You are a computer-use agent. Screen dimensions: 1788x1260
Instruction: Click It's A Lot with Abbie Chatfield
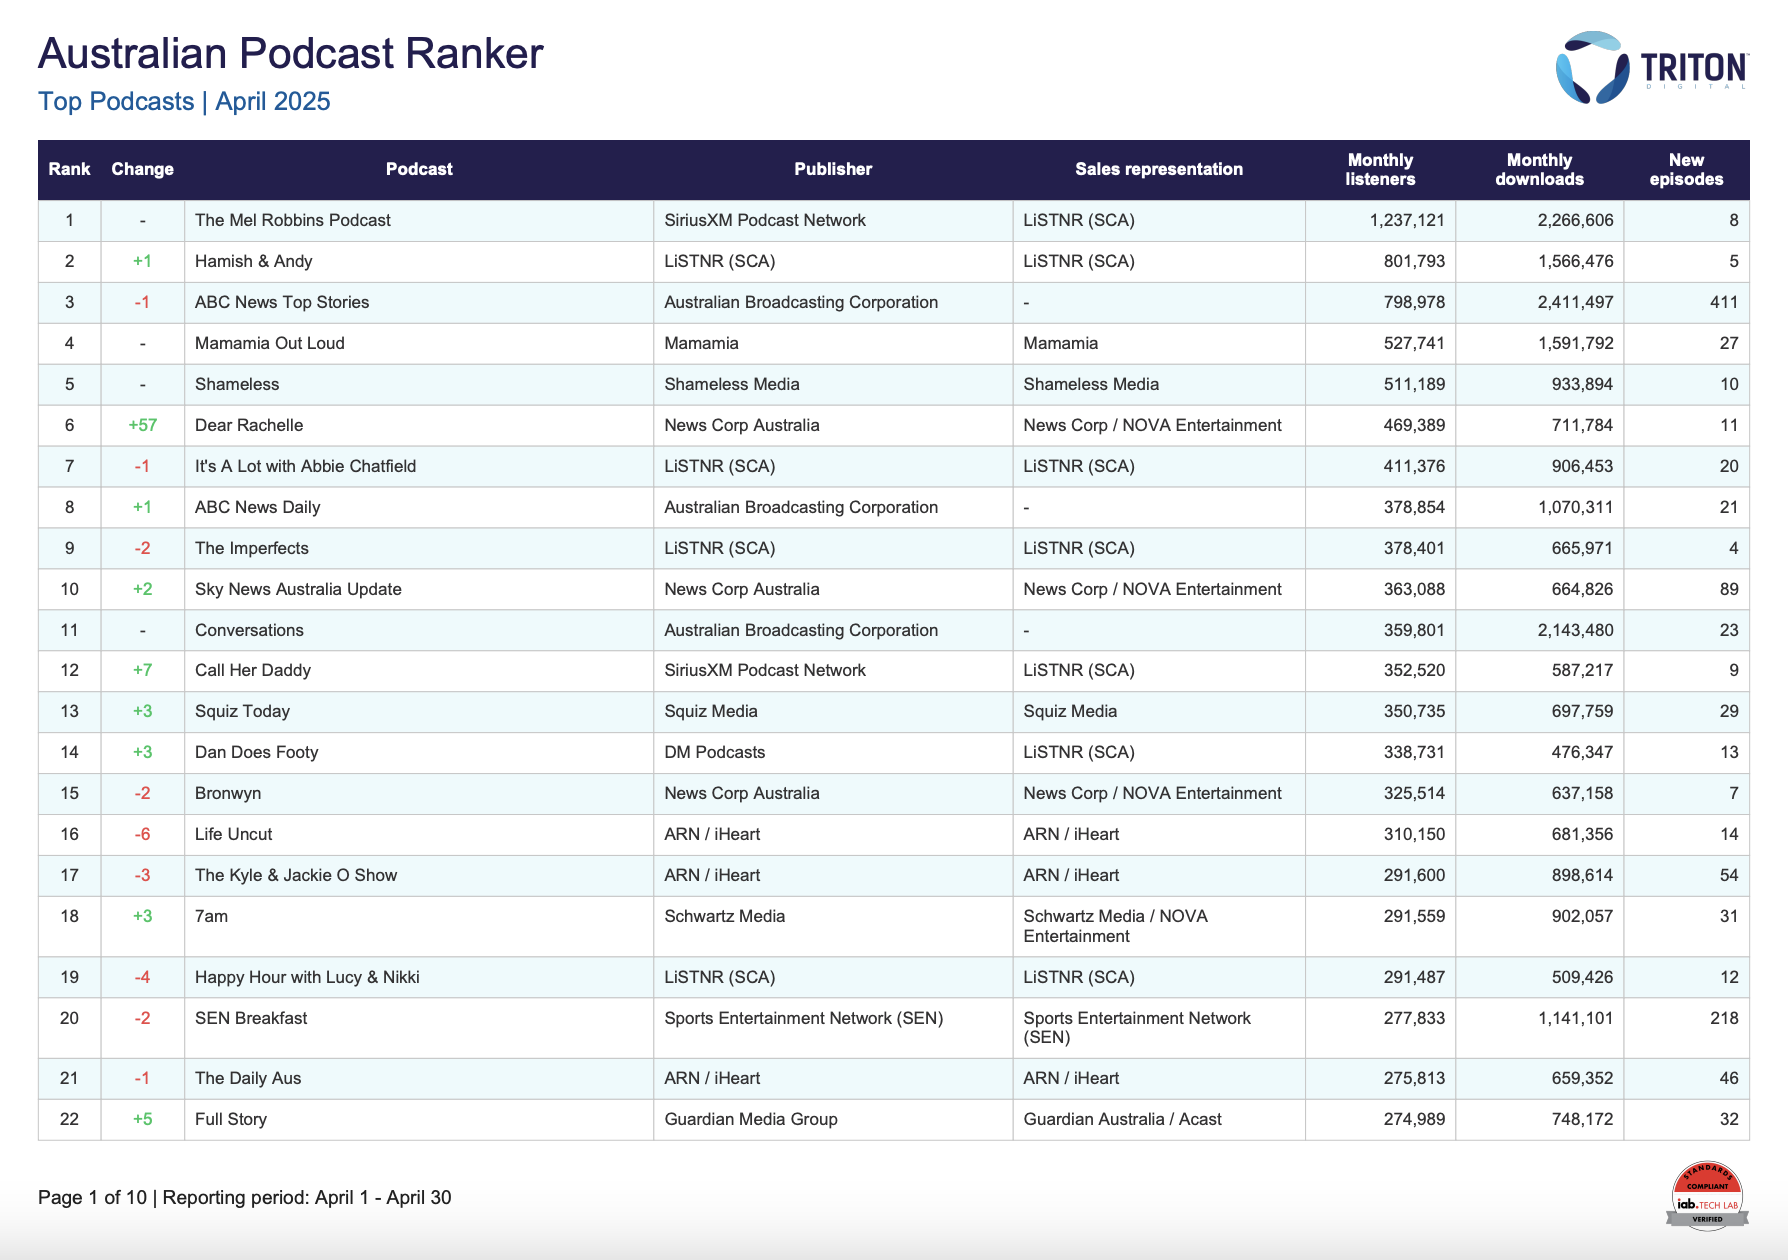(305, 466)
